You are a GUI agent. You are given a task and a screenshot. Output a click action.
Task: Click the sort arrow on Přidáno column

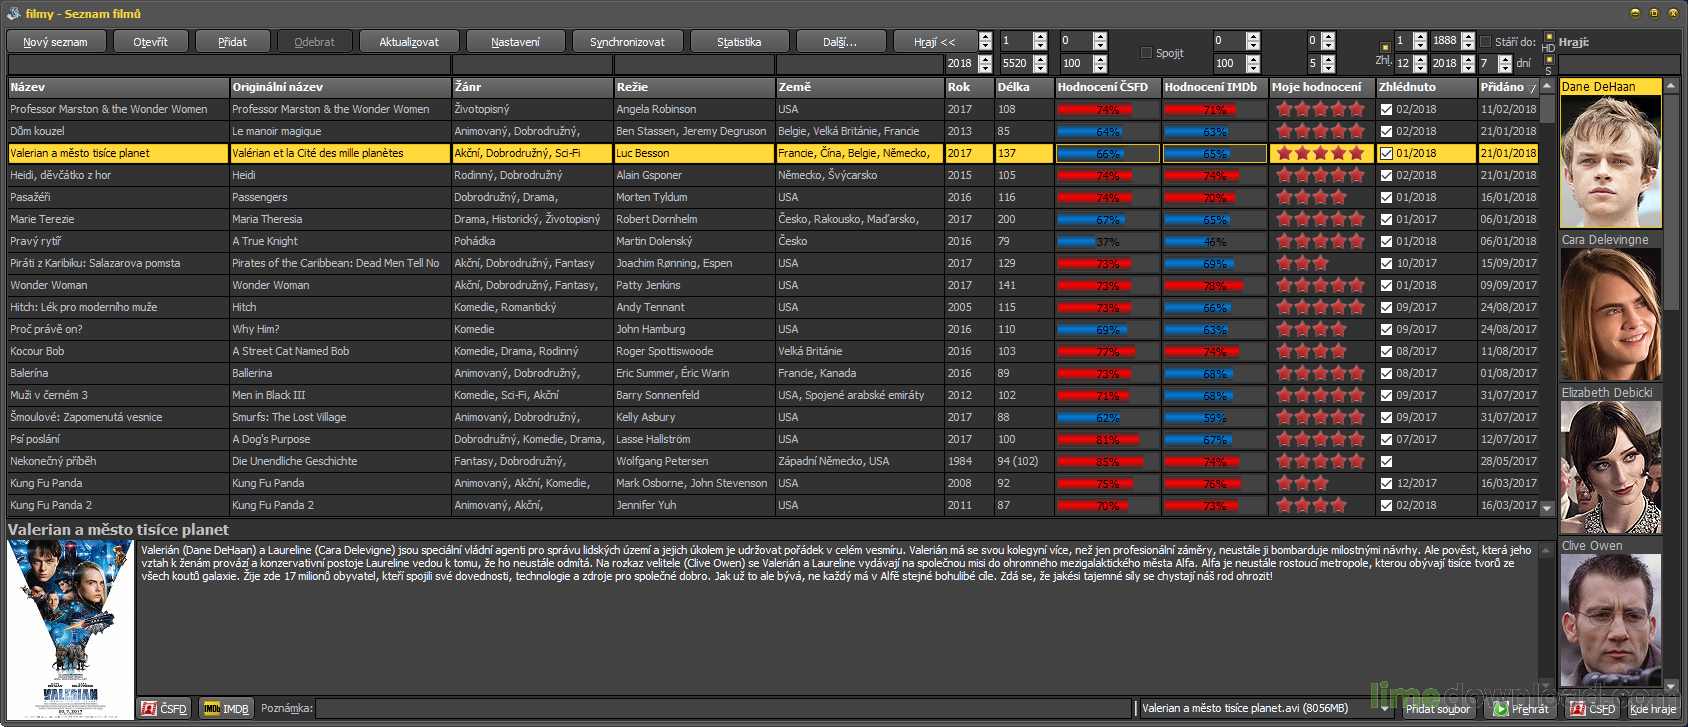click(x=1532, y=88)
